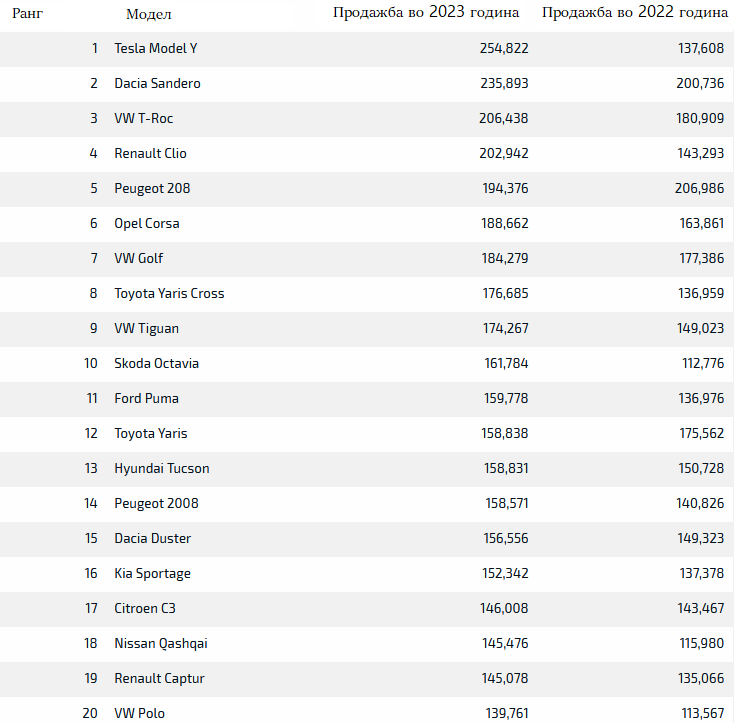This screenshot has height=723, width=734.
Task: Click the Nissan Qashqai model name
Action: point(161,644)
